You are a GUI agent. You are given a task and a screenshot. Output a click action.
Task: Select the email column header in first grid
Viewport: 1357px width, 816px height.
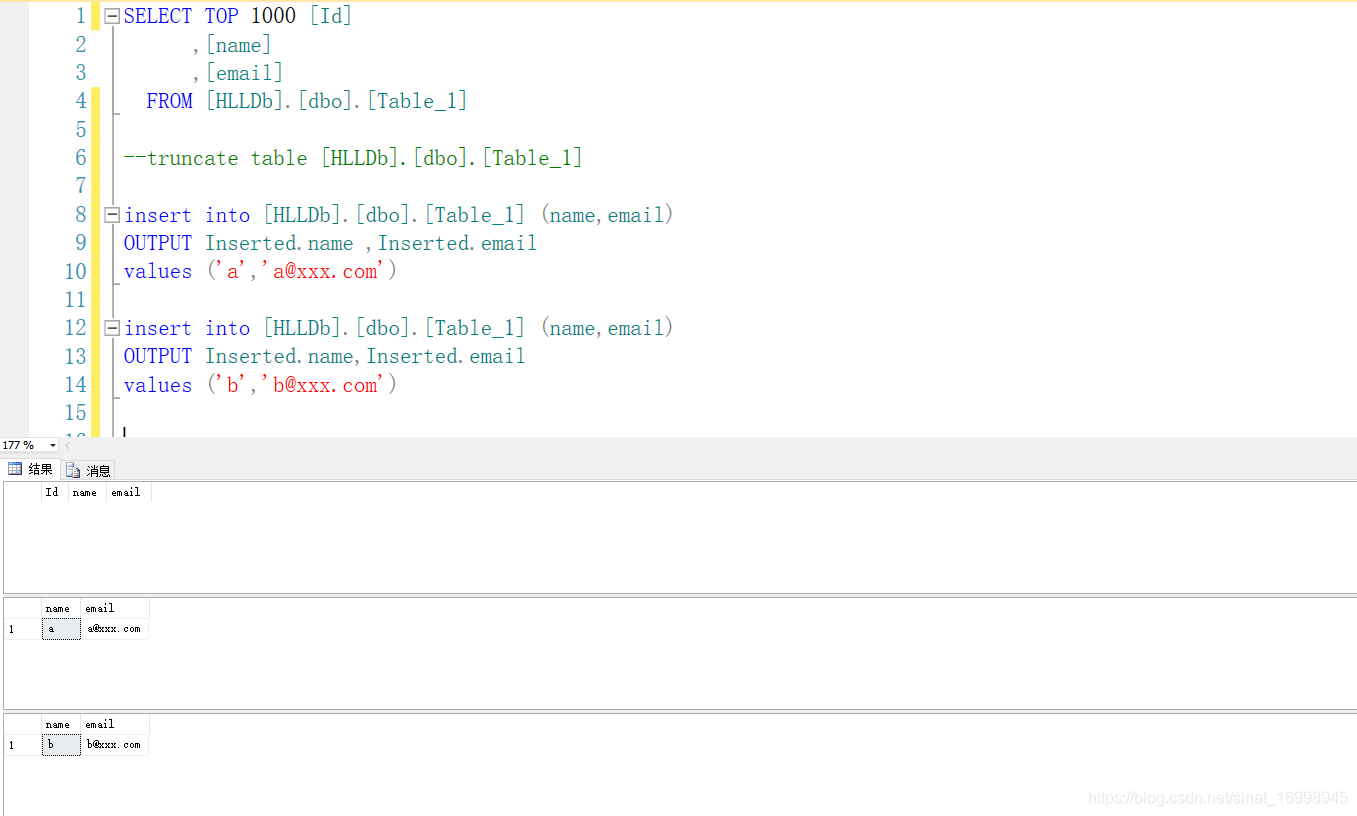[x=128, y=492]
